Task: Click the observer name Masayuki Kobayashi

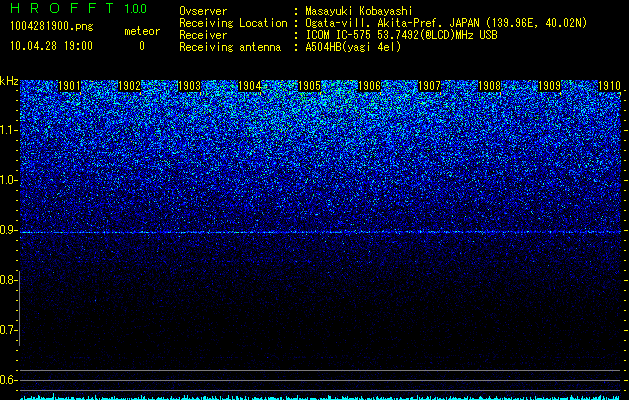Action: pos(359,11)
